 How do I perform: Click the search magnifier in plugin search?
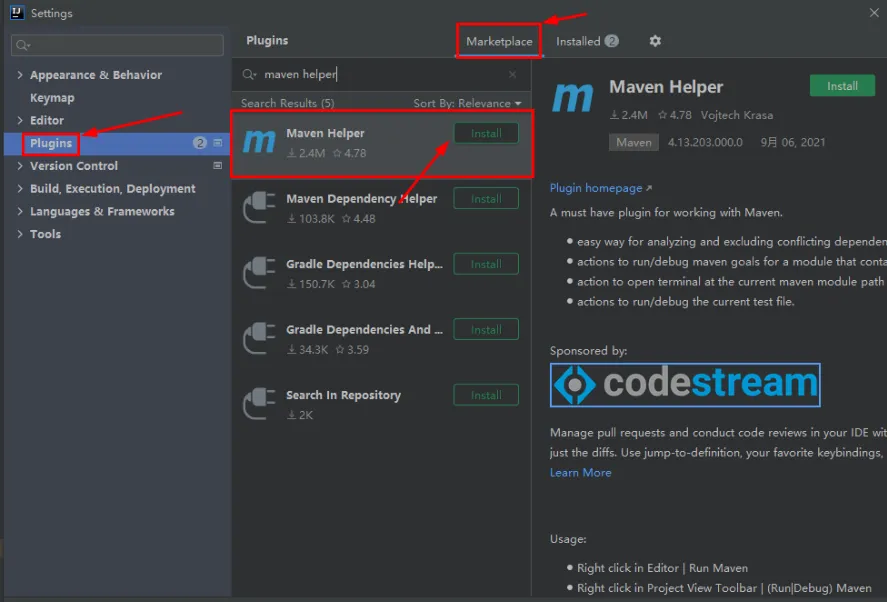(249, 74)
